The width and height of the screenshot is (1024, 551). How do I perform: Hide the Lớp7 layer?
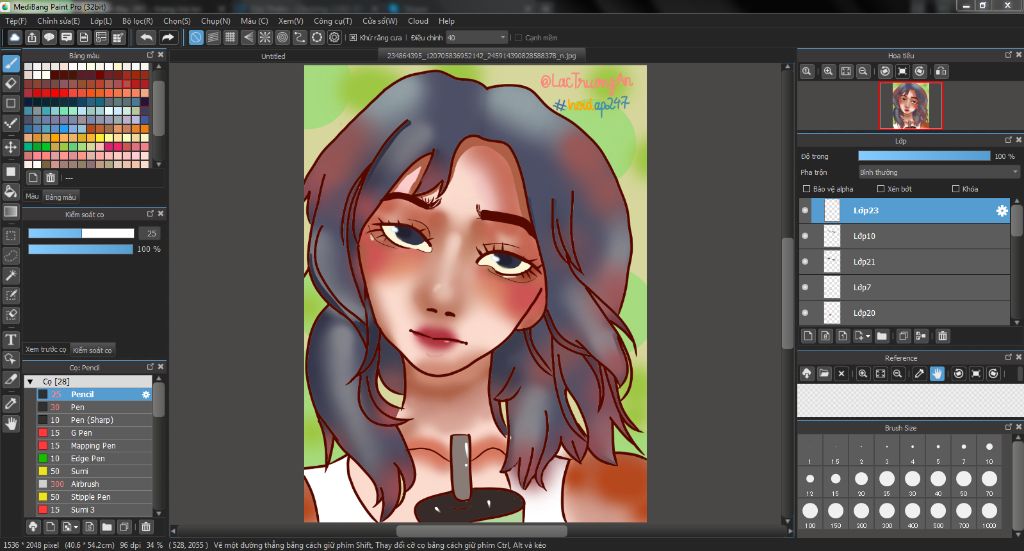(805, 287)
